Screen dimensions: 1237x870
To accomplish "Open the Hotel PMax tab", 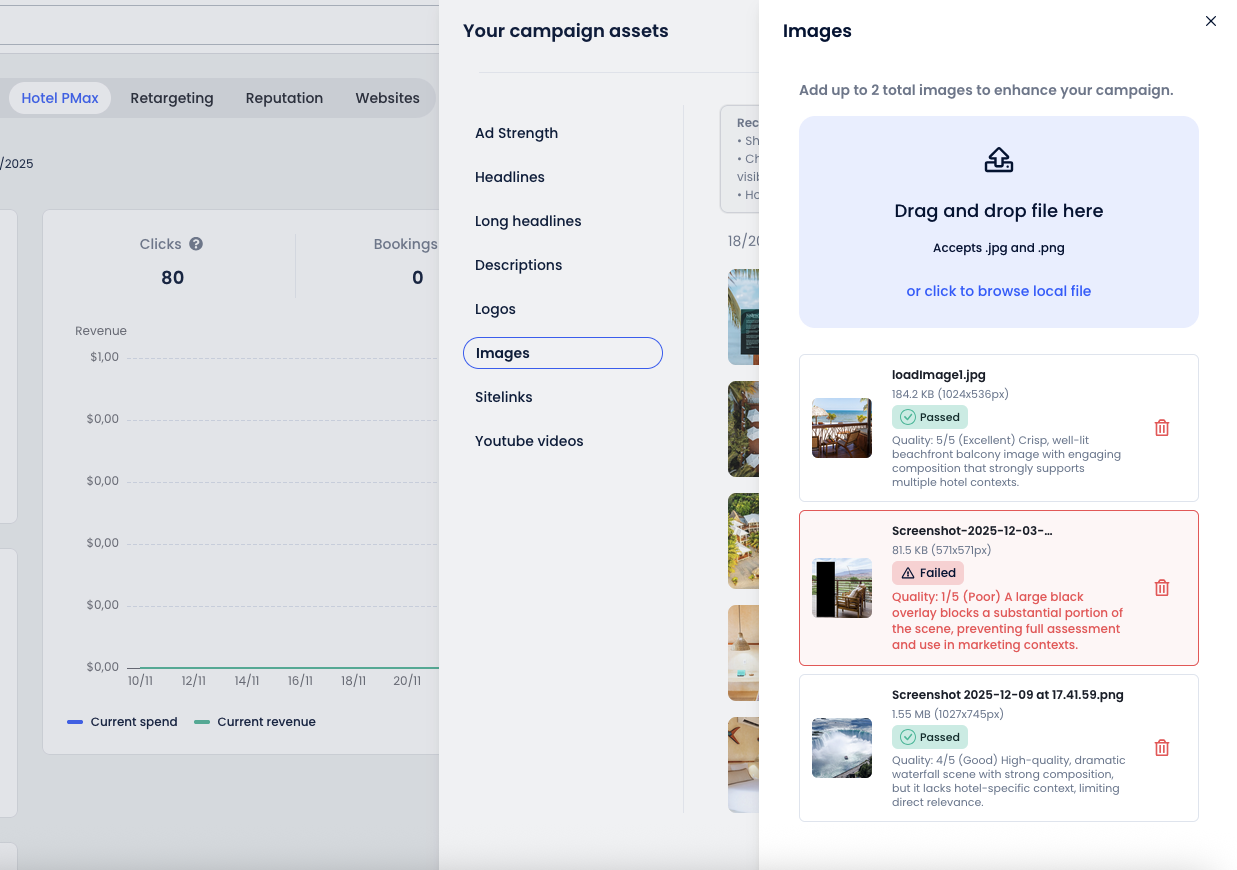I will coord(60,98).
